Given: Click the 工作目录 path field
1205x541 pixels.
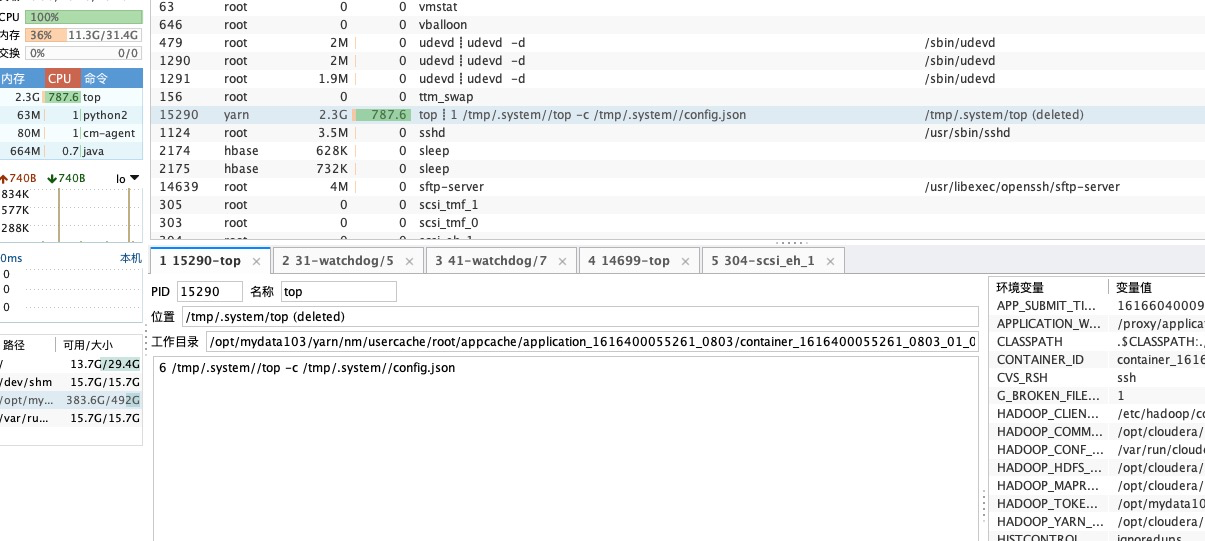Looking at the screenshot, I should tap(592, 342).
